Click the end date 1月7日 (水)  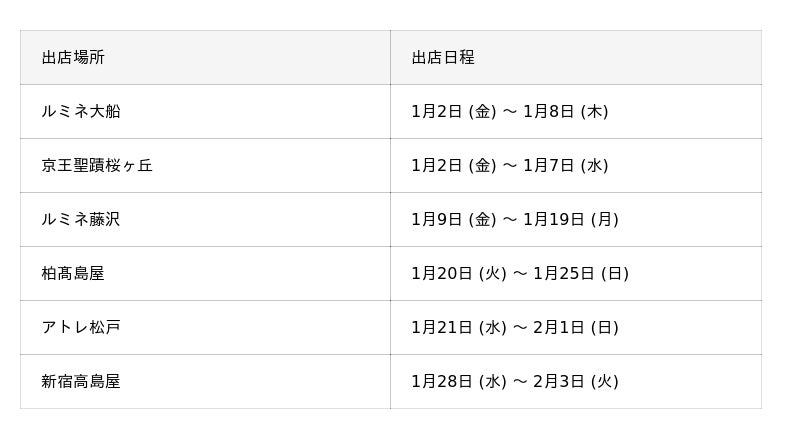coord(566,165)
